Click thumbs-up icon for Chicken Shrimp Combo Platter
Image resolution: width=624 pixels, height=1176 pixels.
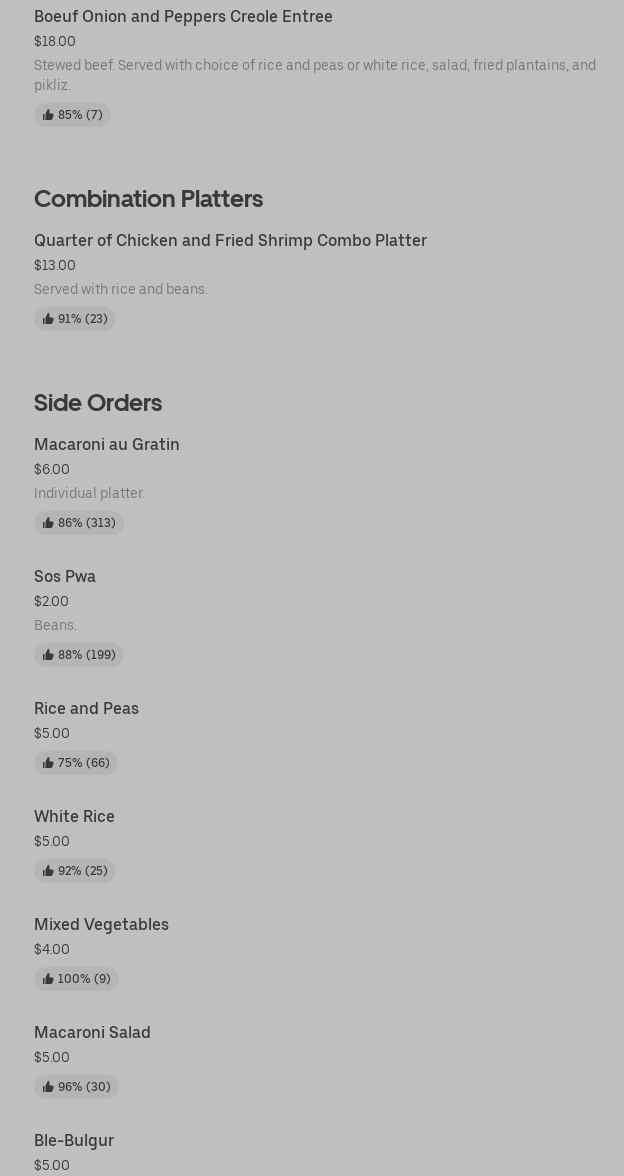(48, 319)
